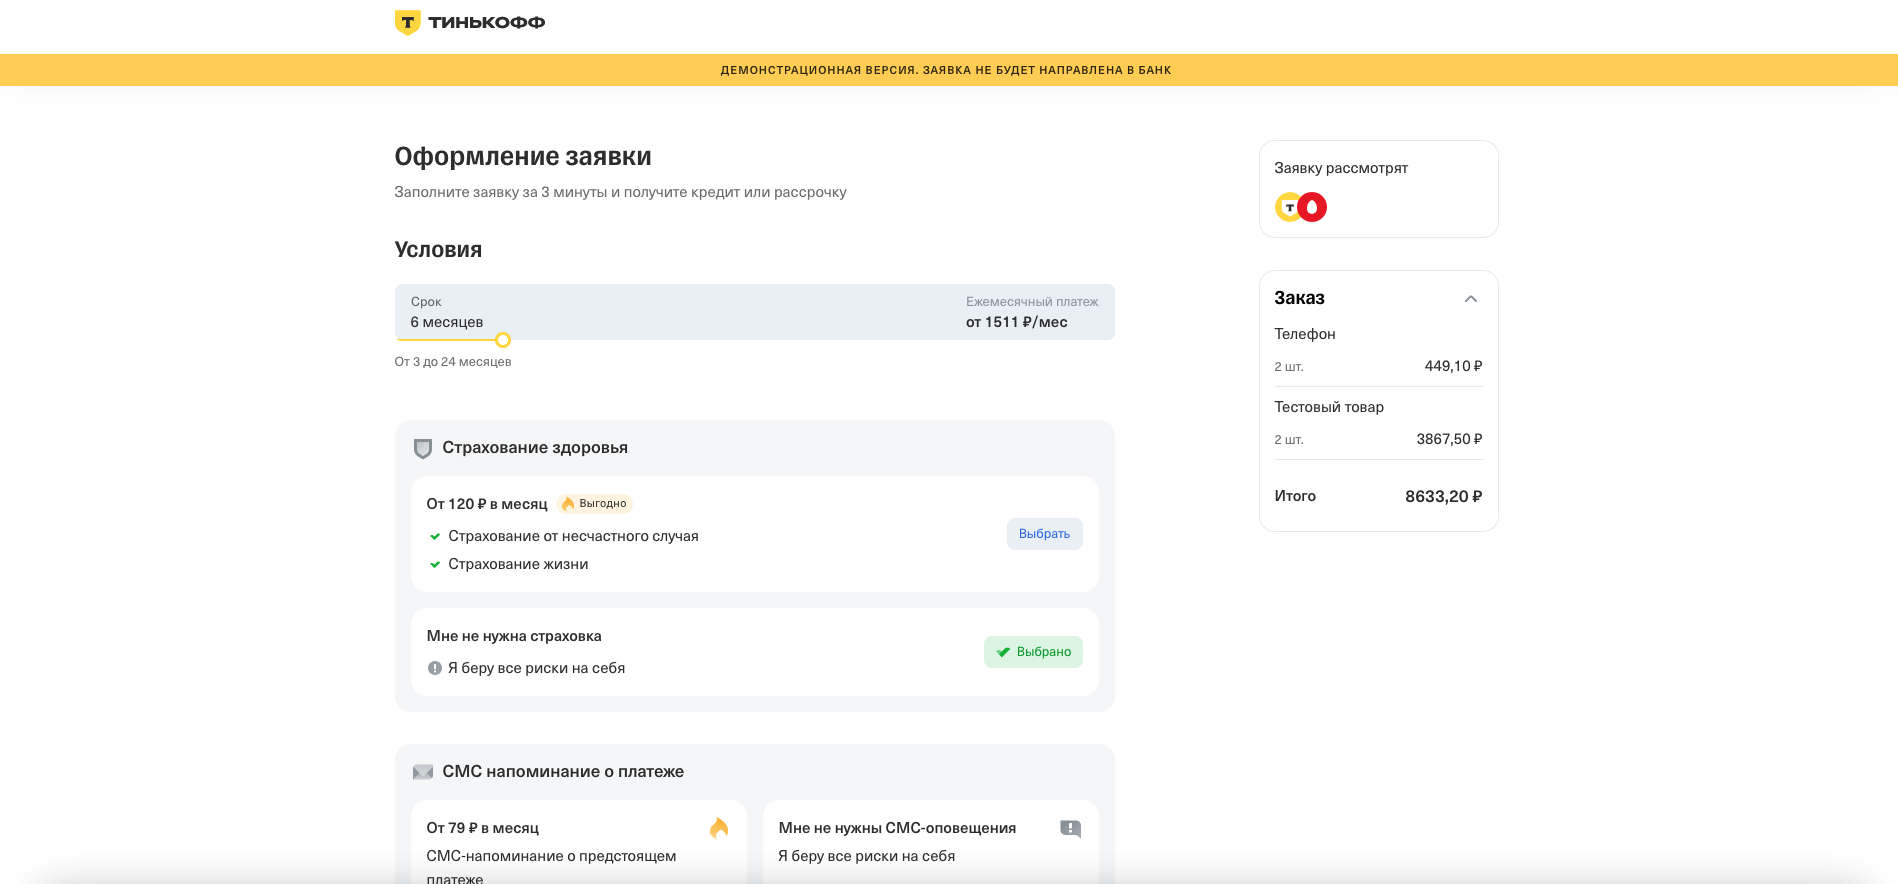Click the flame icon in 'Выгодно' badge
1898x884 pixels.
coord(568,504)
